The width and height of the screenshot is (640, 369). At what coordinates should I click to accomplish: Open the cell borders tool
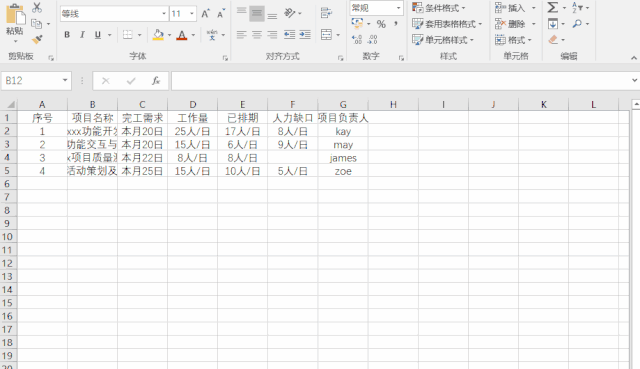tap(128, 35)
